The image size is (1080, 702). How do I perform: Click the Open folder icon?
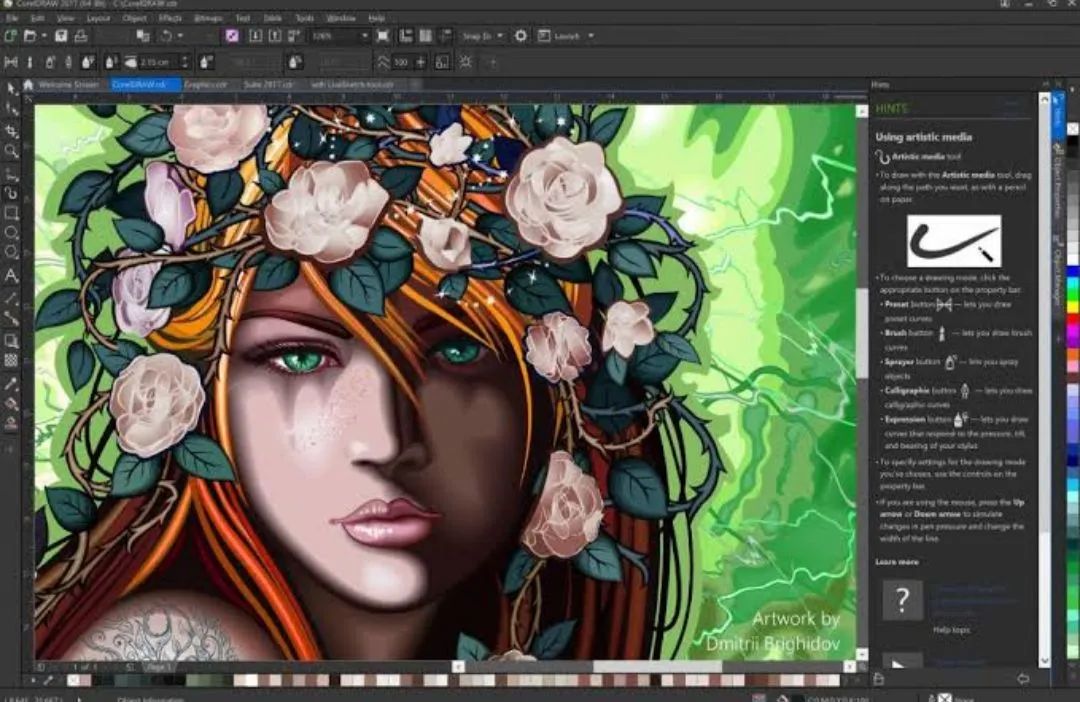click(x=30, y=36)
